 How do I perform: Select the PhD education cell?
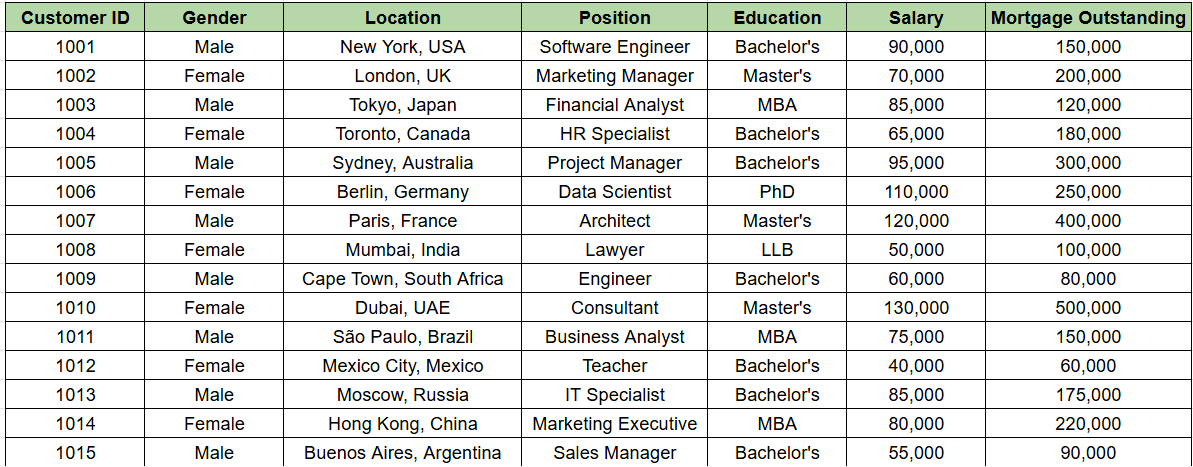777,192
